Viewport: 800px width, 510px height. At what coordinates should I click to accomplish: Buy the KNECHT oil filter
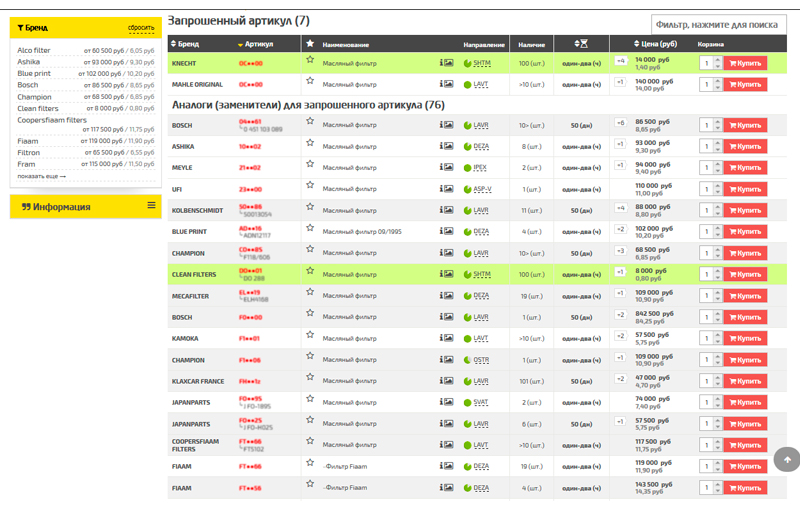[745, 63]
